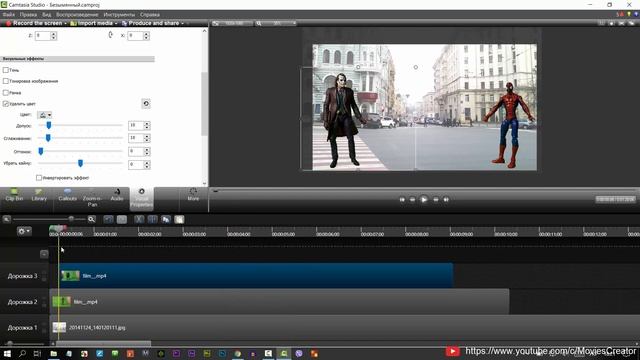Click the timeline Copy icon
Screen dimensions: 640x360
click(166, 219)
